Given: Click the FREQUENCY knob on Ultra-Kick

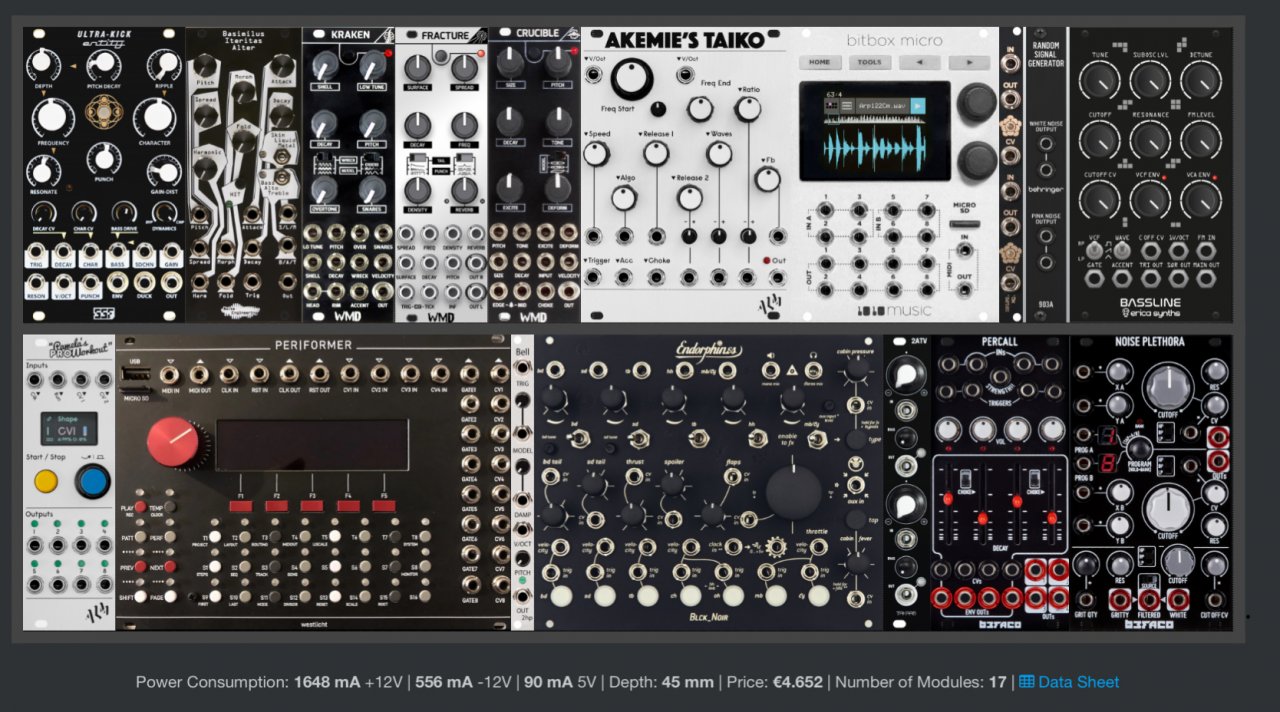Looking at the screenshot, I should 53,118.
